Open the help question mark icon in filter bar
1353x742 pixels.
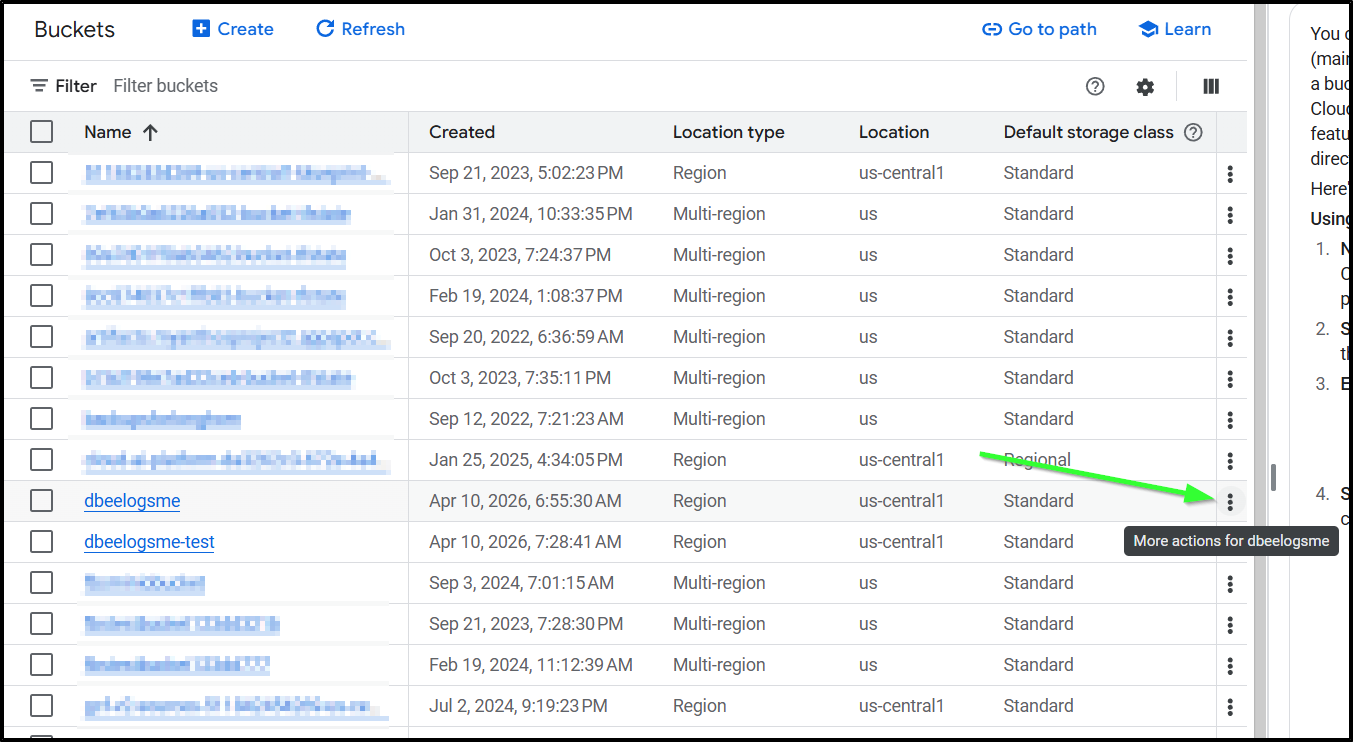point(1095,87)
